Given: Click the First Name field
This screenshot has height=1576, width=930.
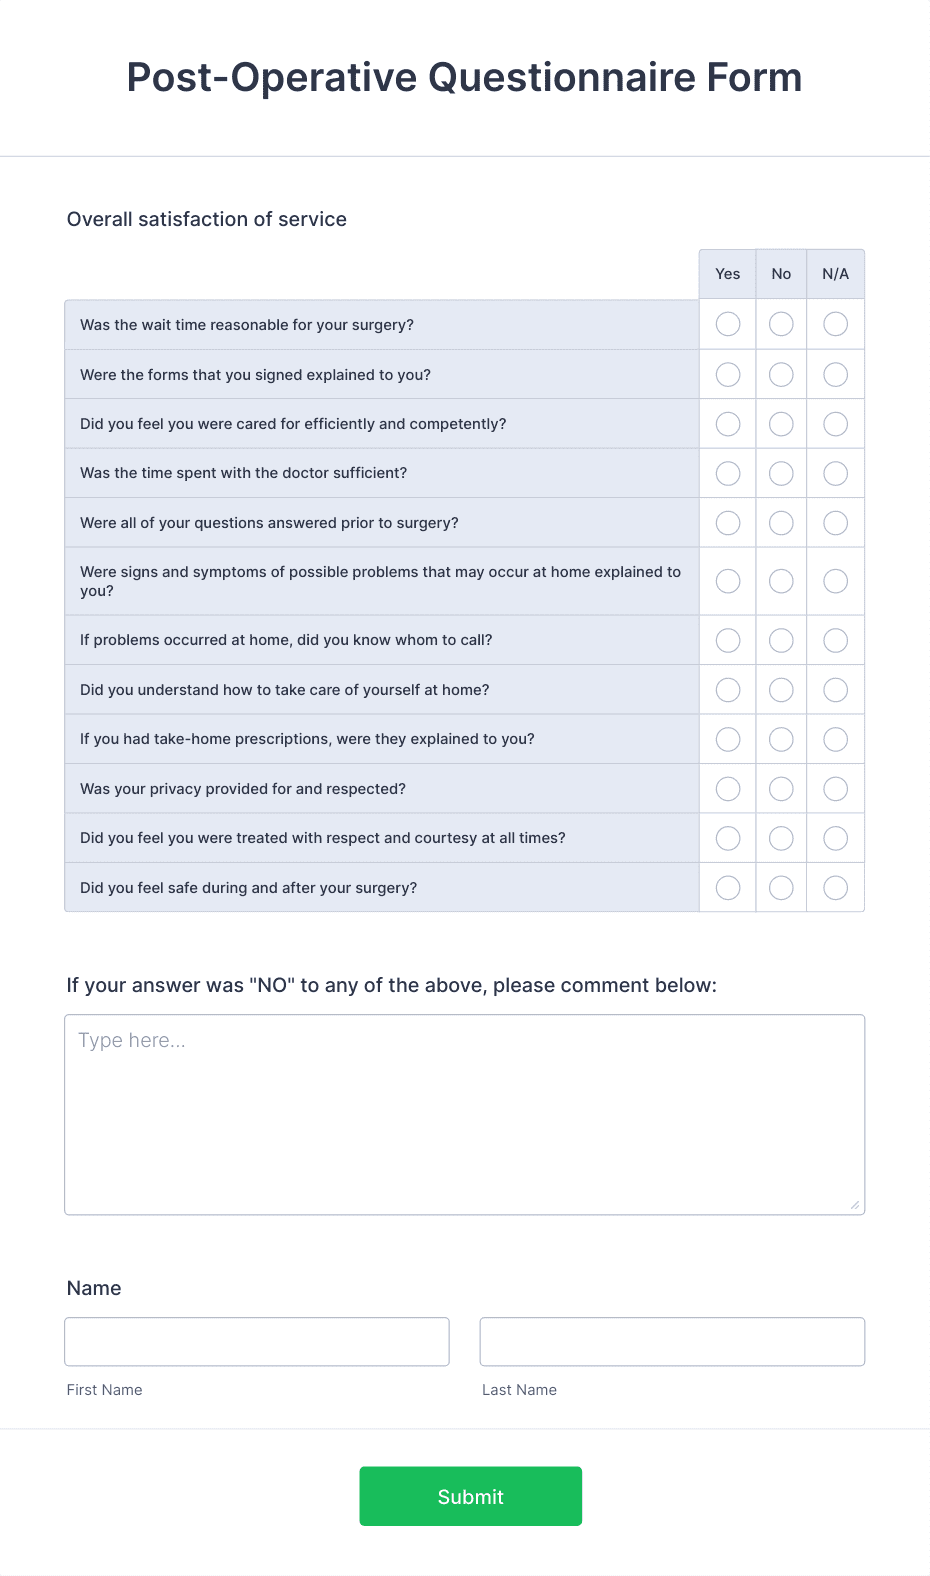Looking at the screenshot, I should pyautogui.click(x=257, y=1341).
